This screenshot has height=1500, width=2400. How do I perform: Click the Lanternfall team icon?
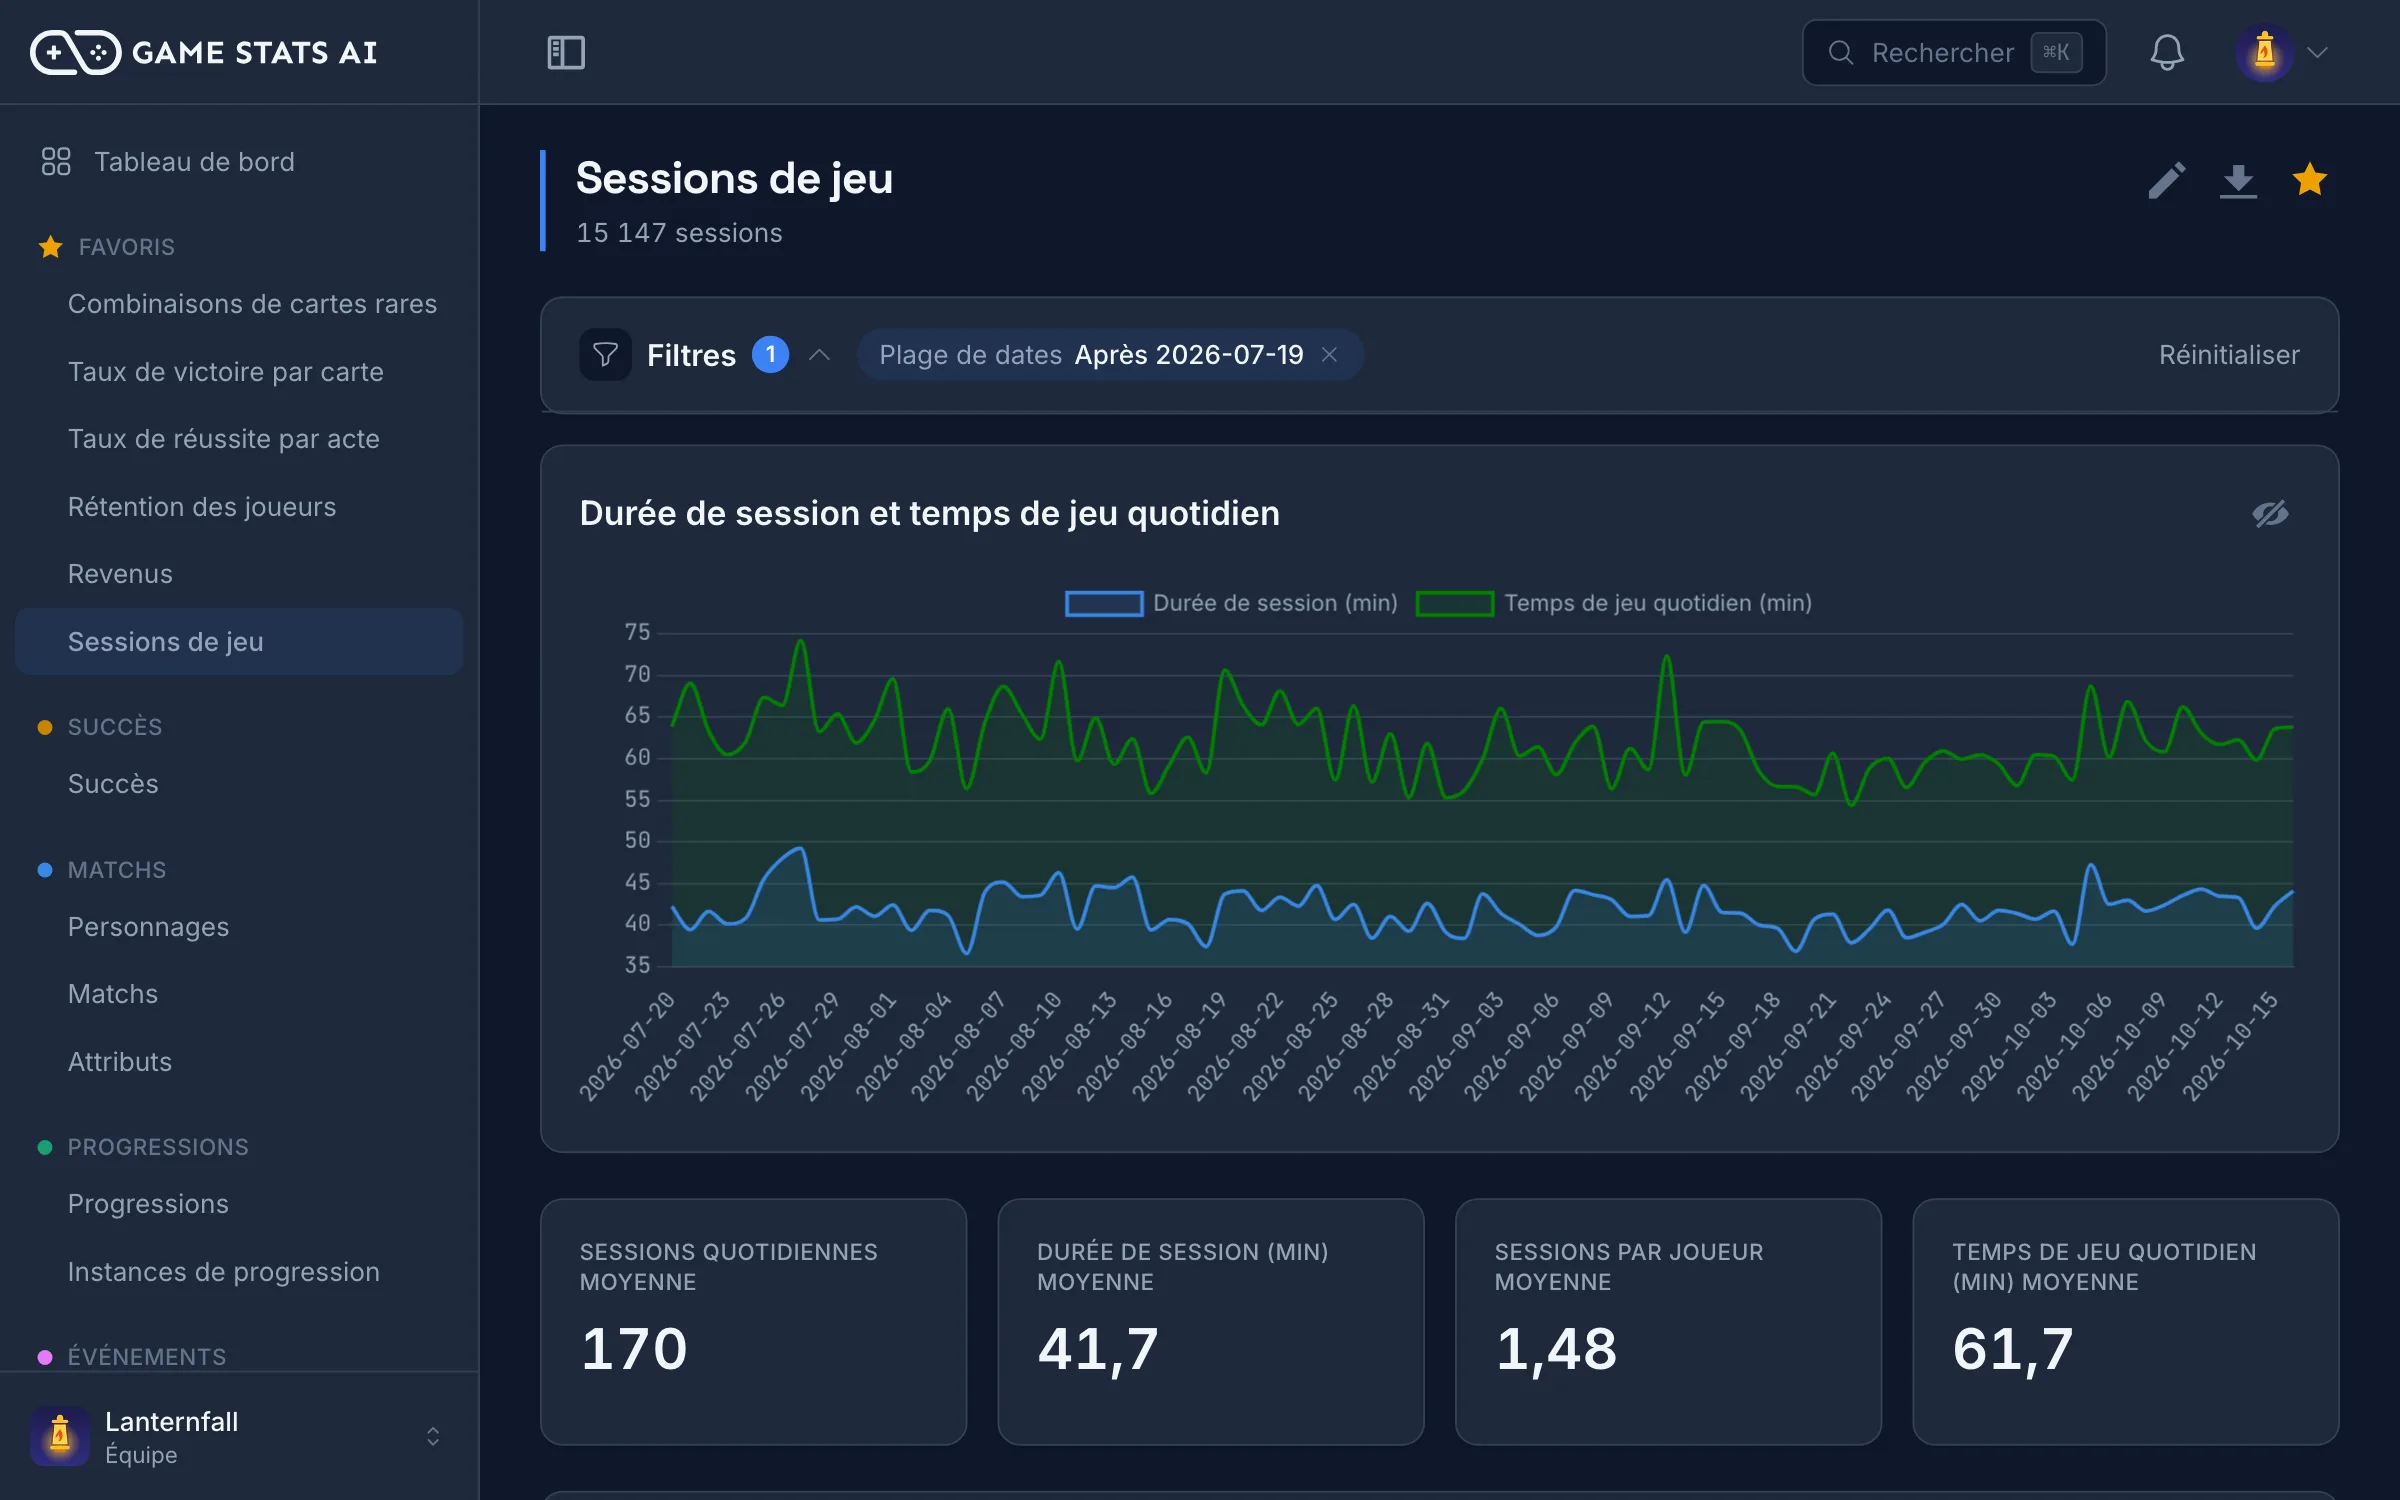point(60,1436)
